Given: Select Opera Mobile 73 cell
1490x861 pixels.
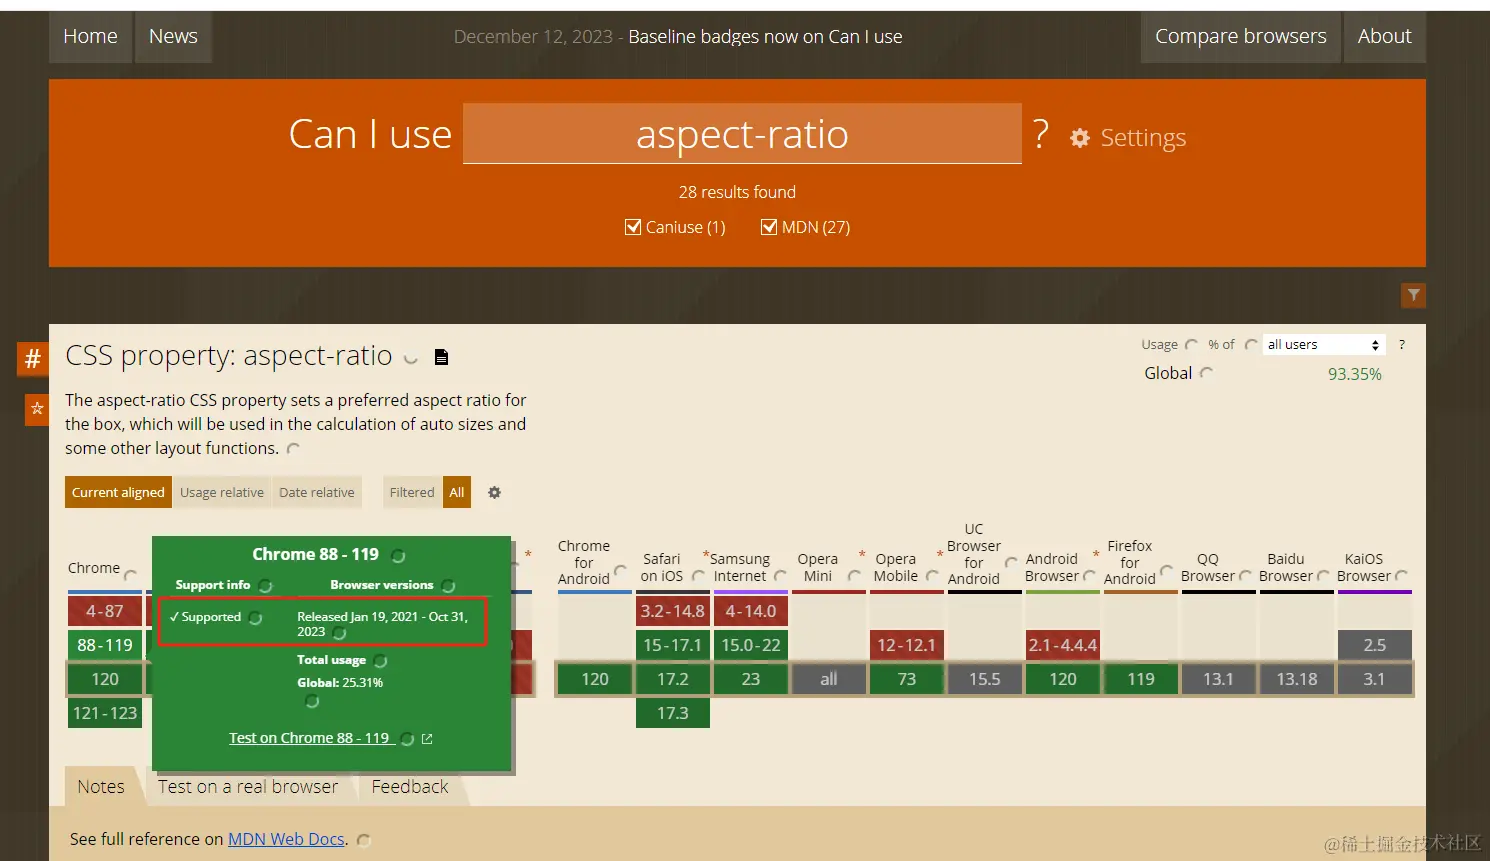Looking at the screenshot, I should tap(907, 679).
